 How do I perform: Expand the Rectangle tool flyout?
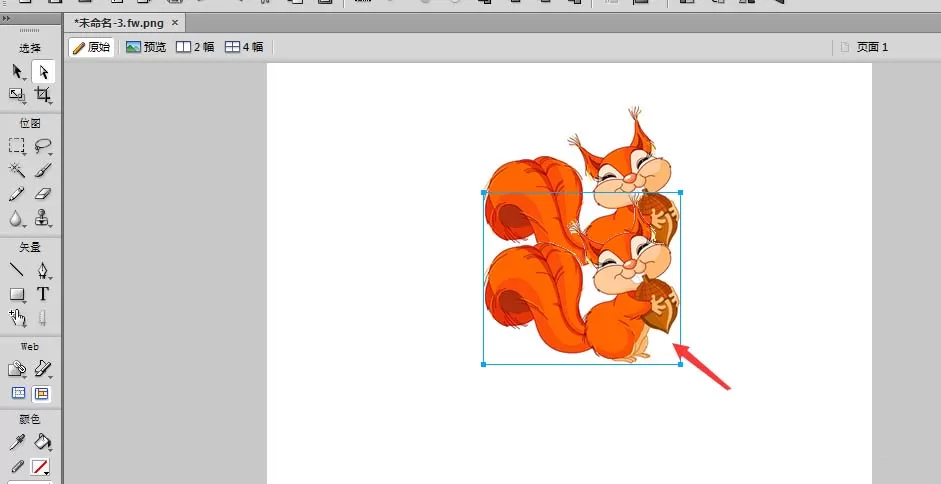coord(25,301)
